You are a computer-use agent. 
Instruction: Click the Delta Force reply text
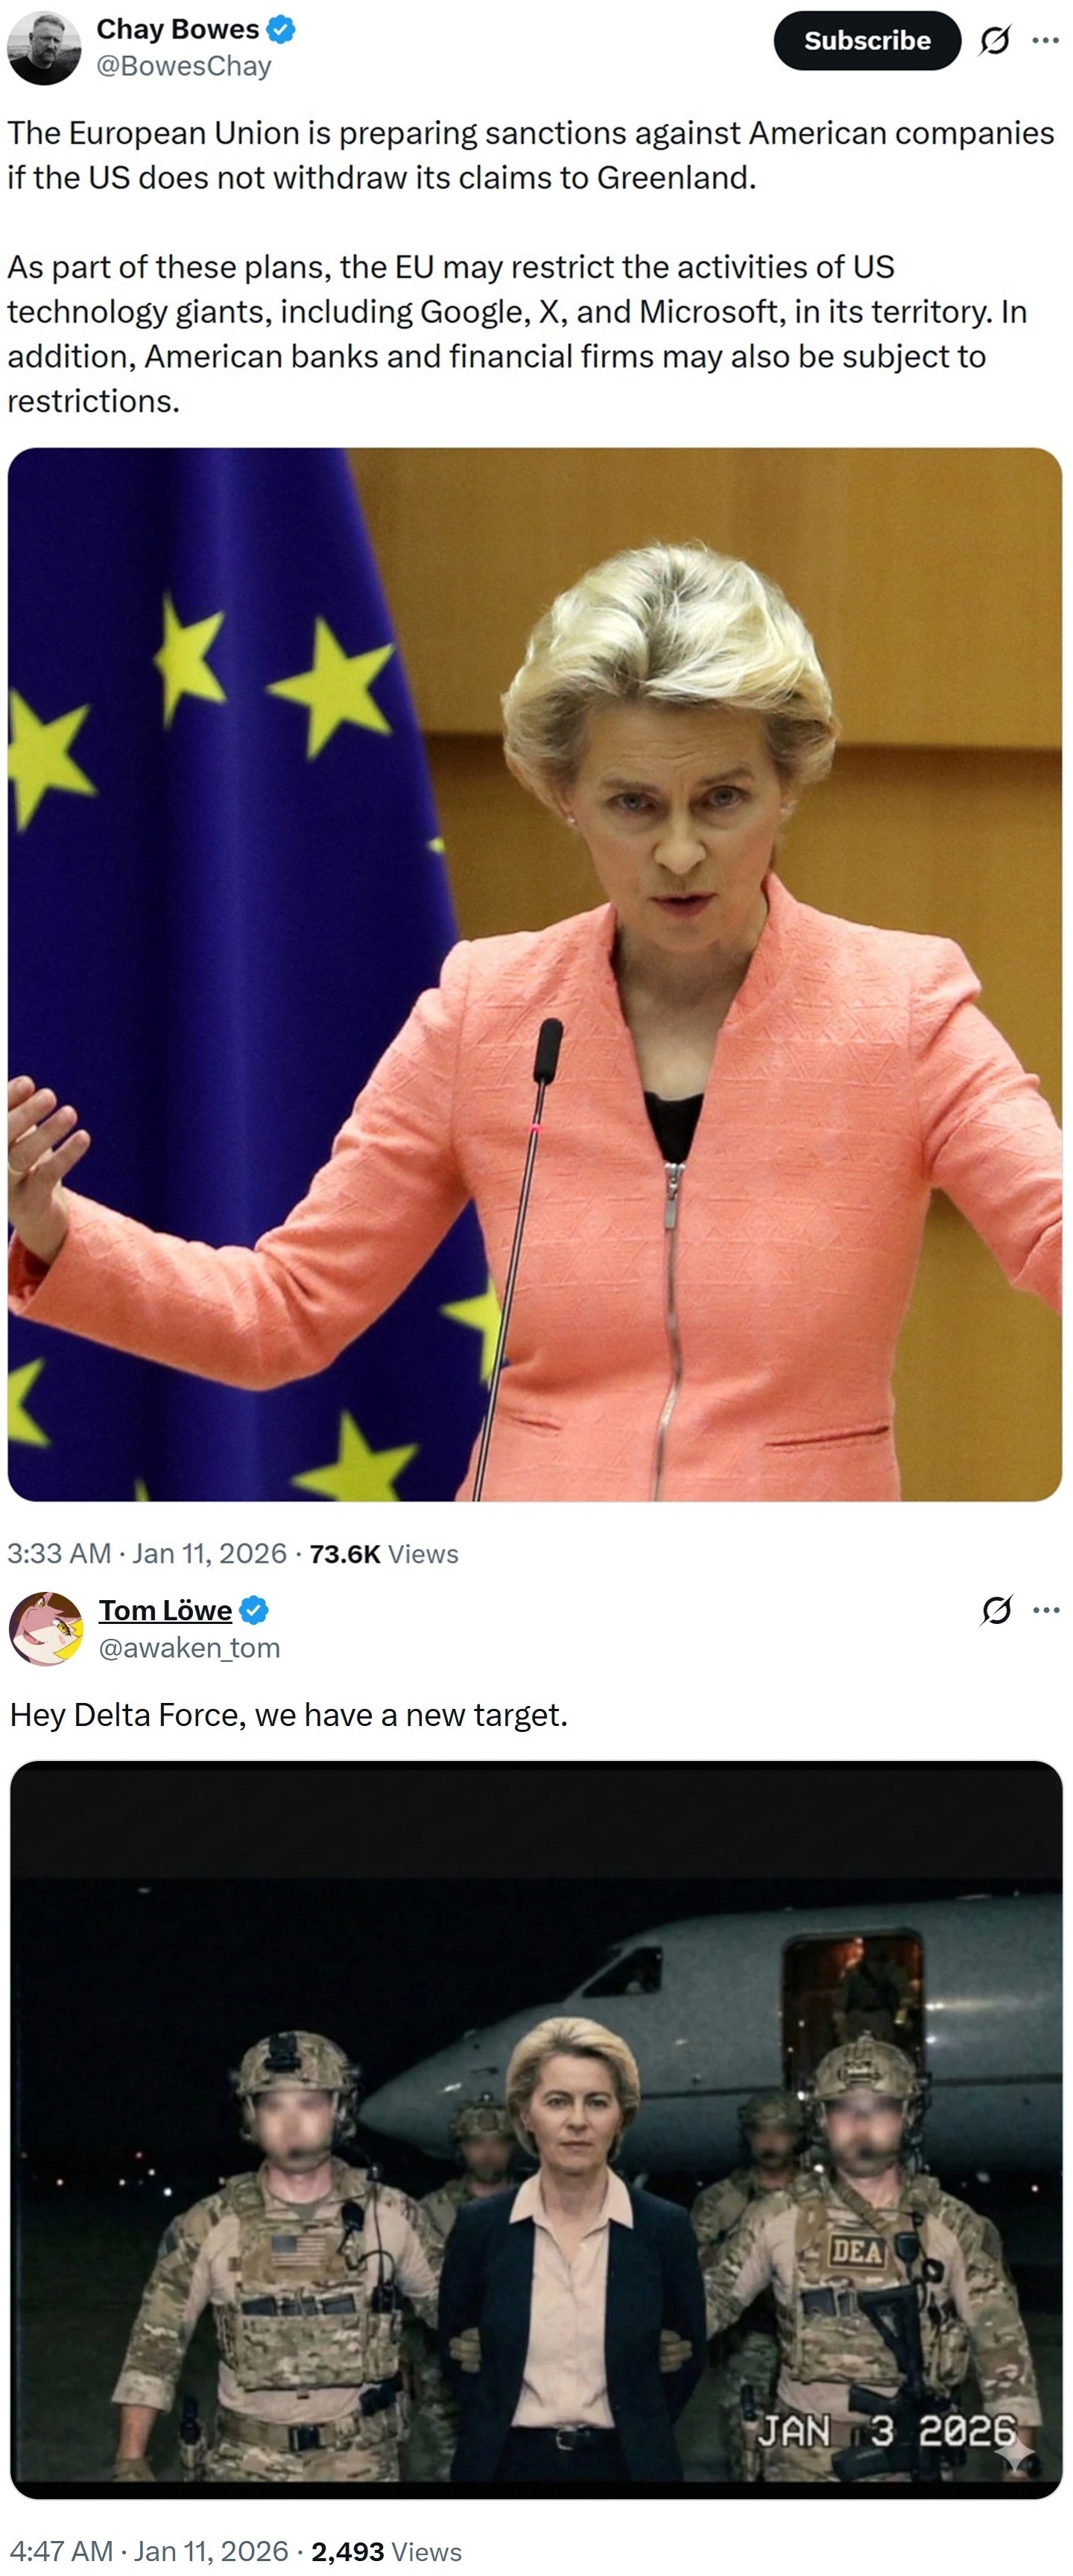click(289, 1715)
